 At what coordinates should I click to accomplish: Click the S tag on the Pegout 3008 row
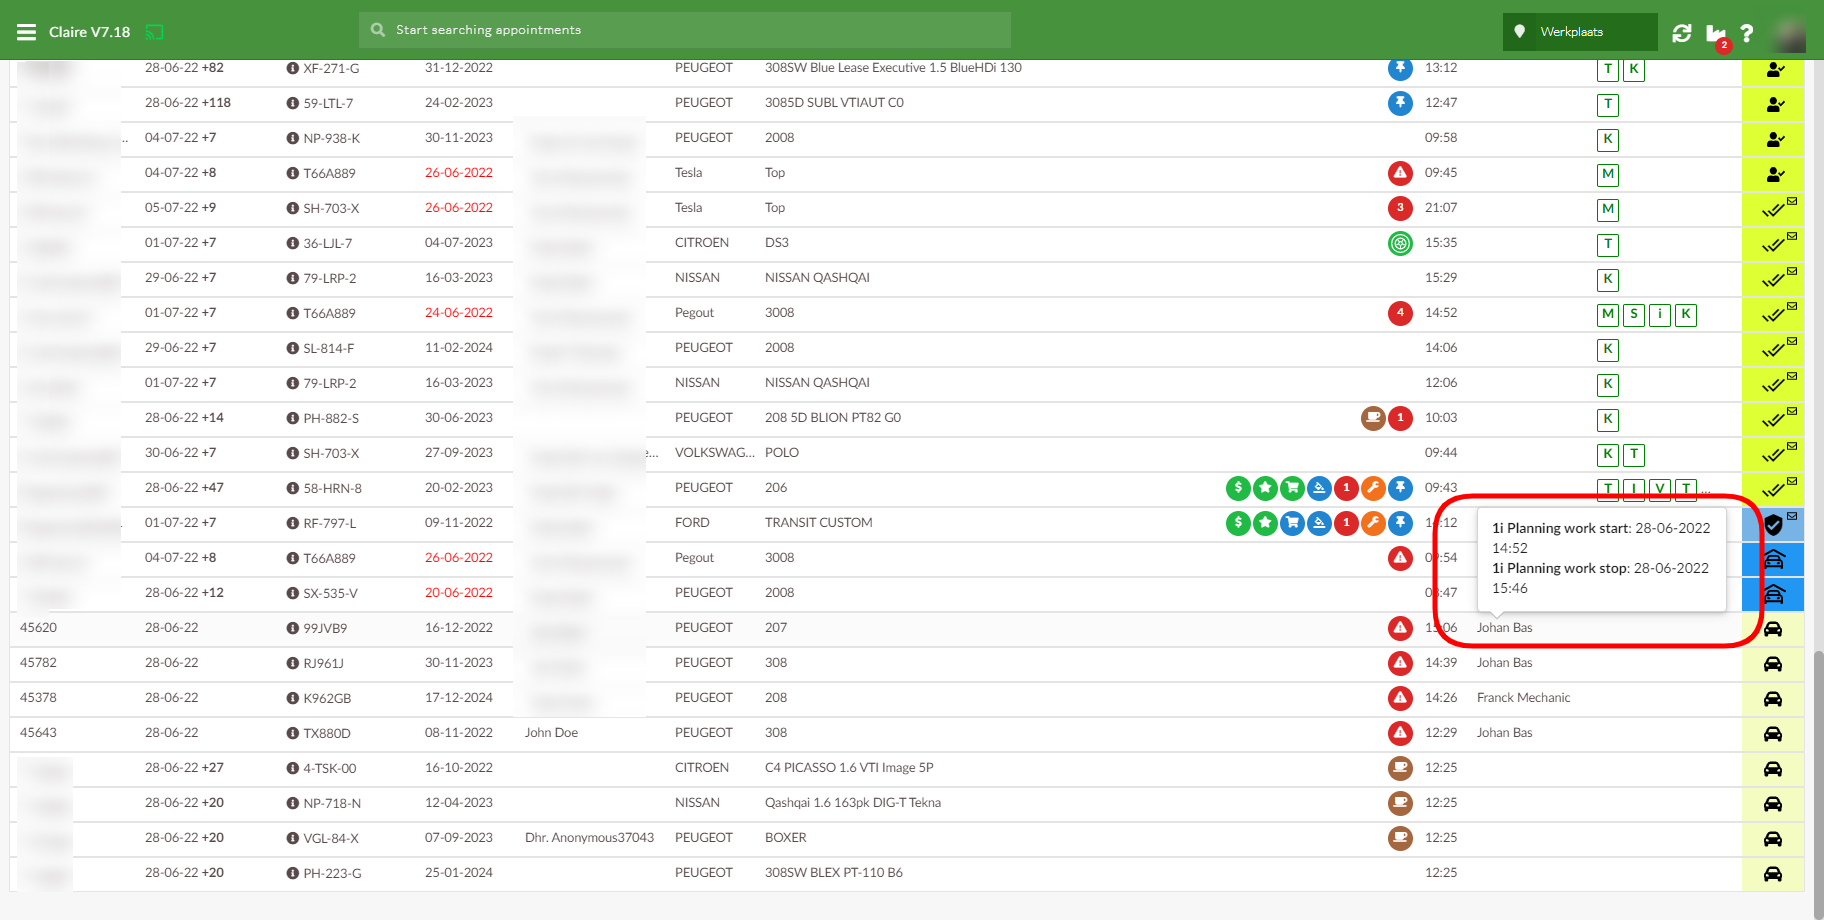(x=1634, y=314)
